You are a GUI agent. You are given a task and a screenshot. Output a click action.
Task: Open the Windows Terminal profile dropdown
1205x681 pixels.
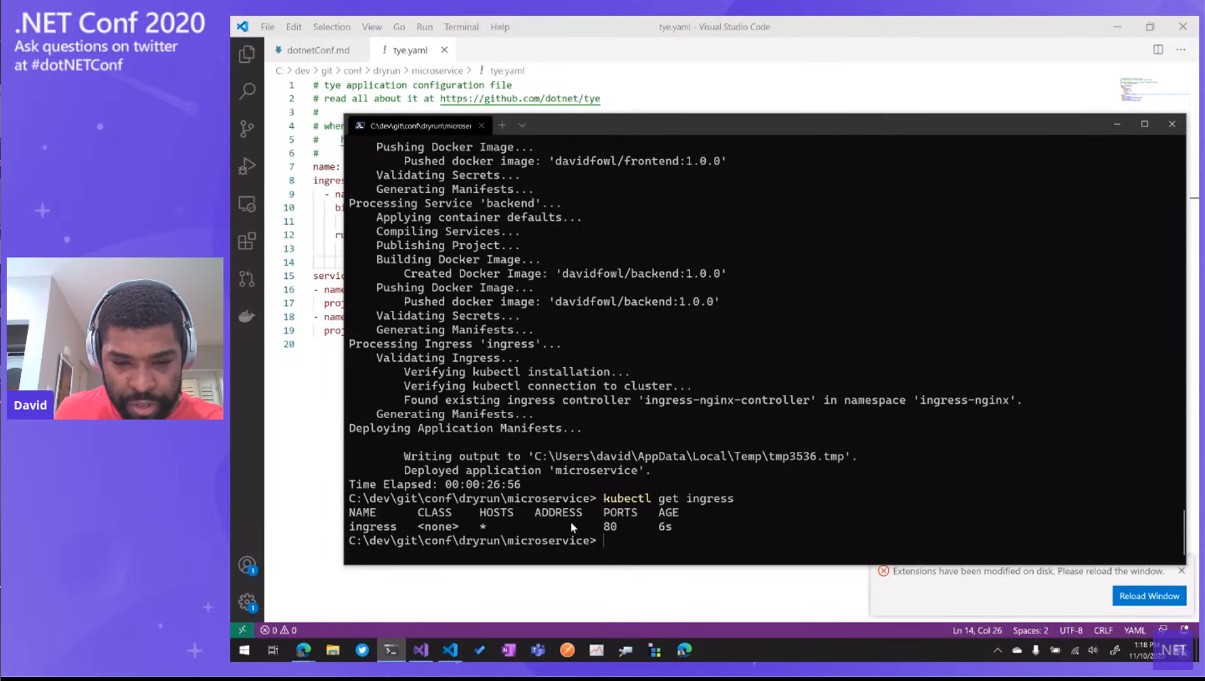[x=522, y=125]
